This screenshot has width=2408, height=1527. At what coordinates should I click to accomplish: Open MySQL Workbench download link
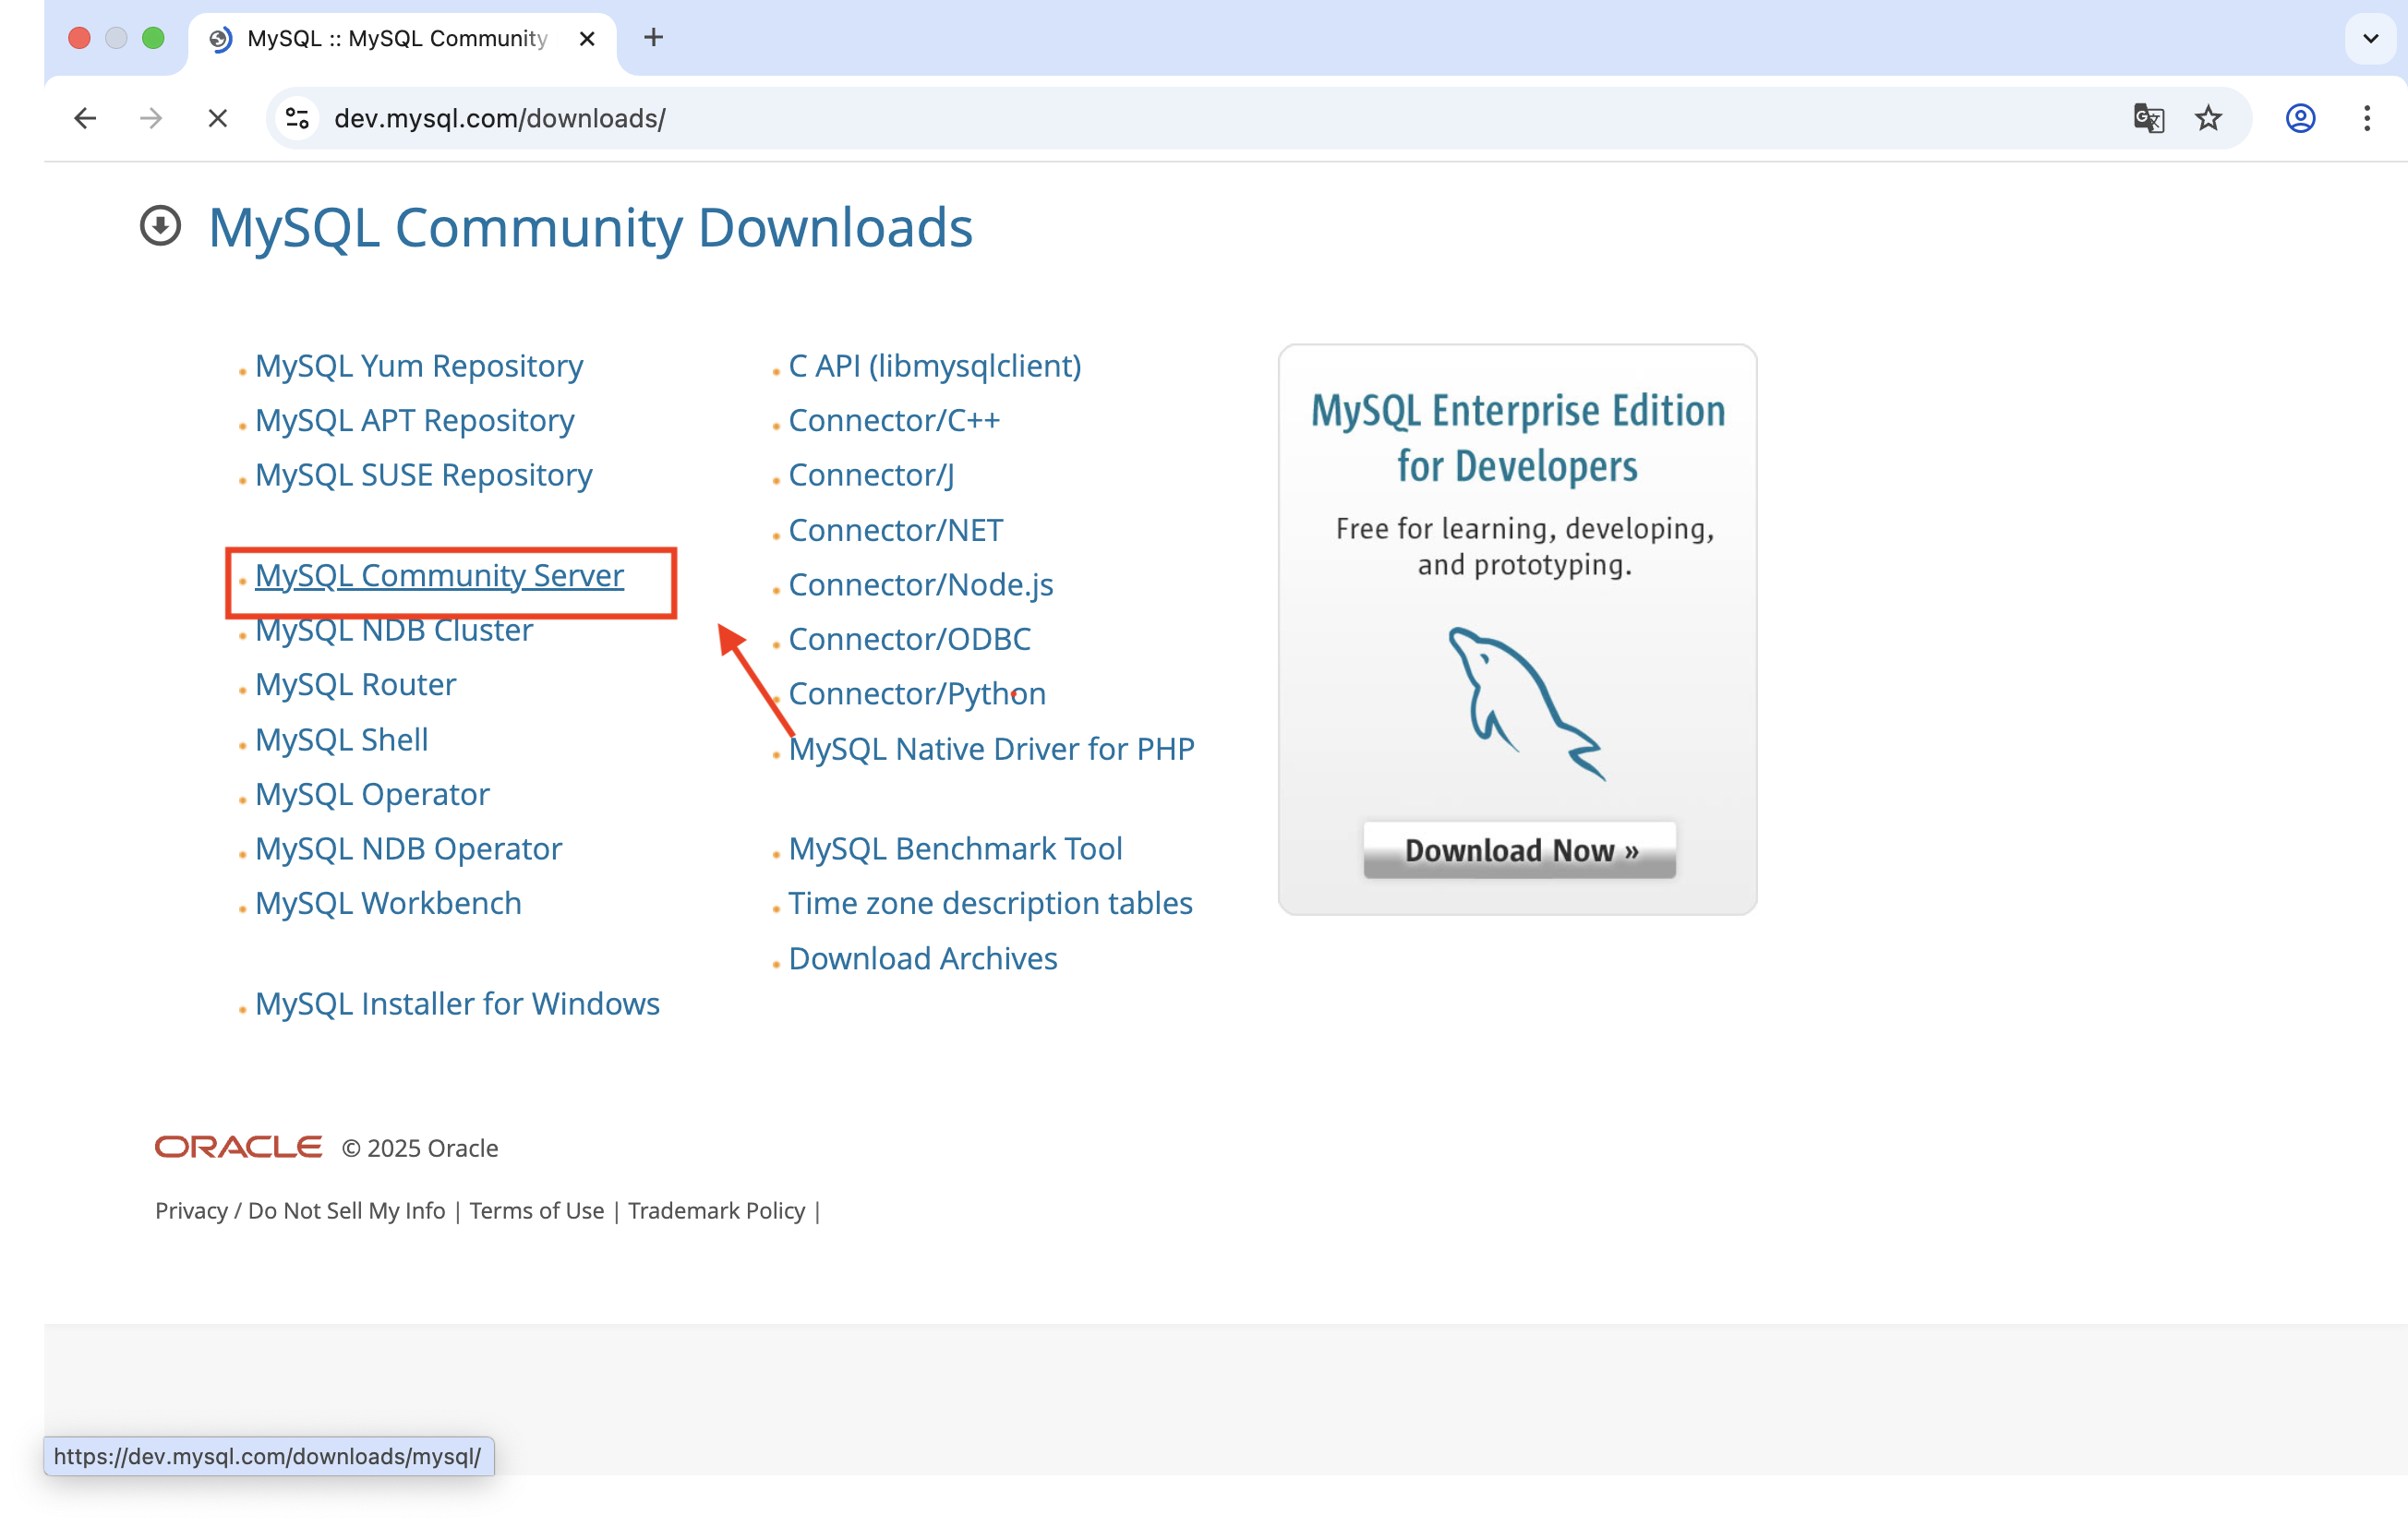click(388, 903)
